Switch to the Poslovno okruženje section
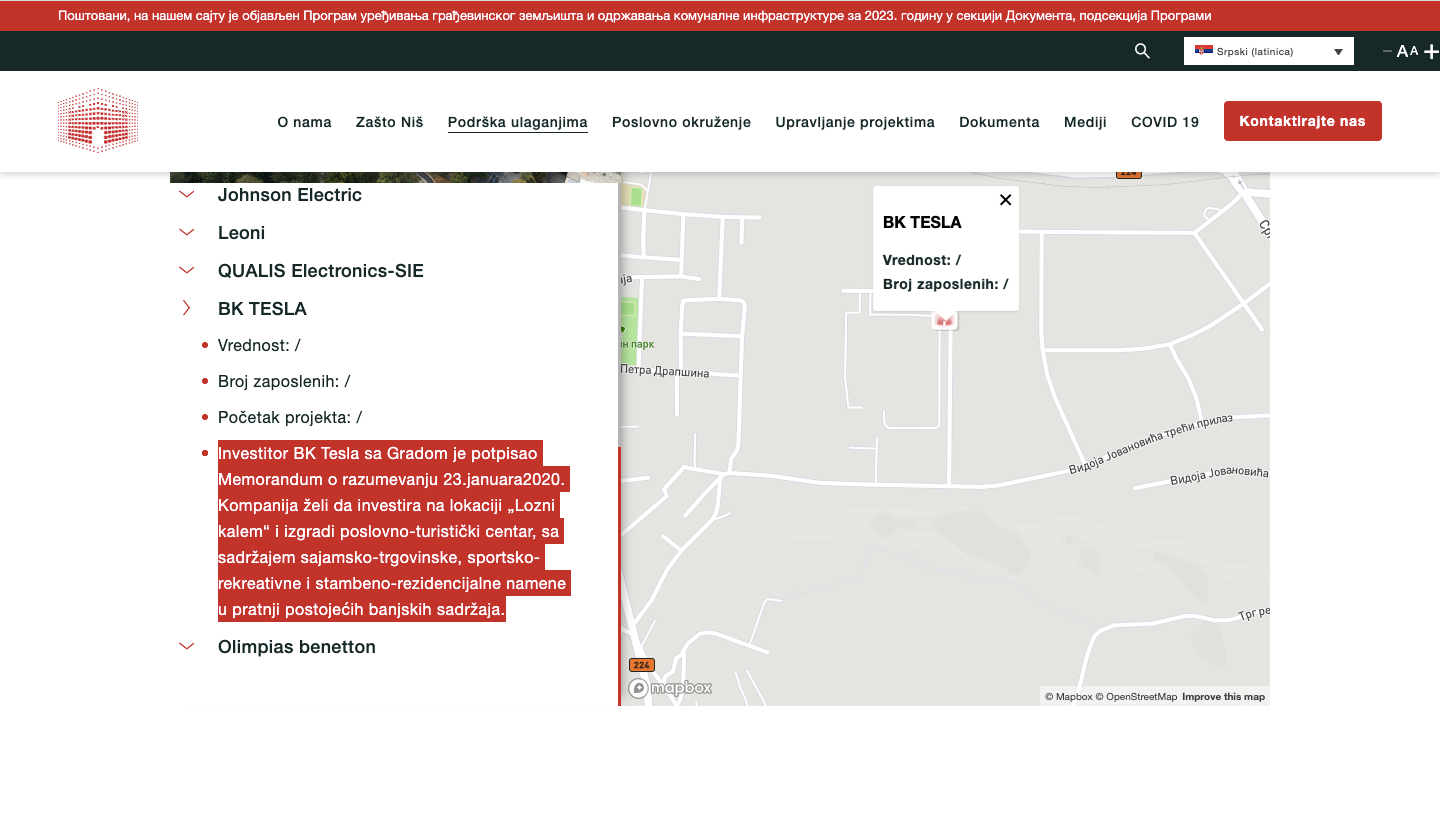The image size is (1440, 814). [681, 122]
